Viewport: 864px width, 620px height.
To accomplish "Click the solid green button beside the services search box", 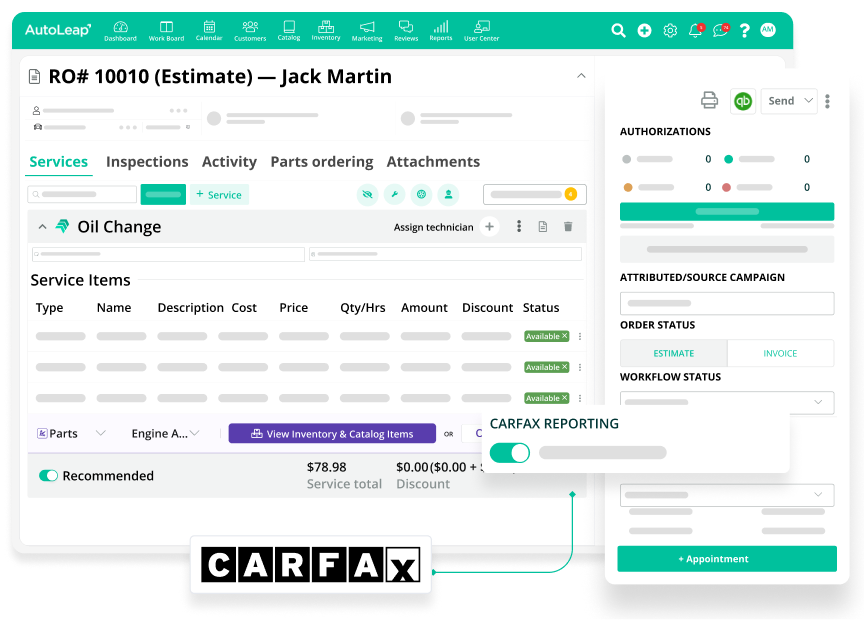I will (163, 195).
